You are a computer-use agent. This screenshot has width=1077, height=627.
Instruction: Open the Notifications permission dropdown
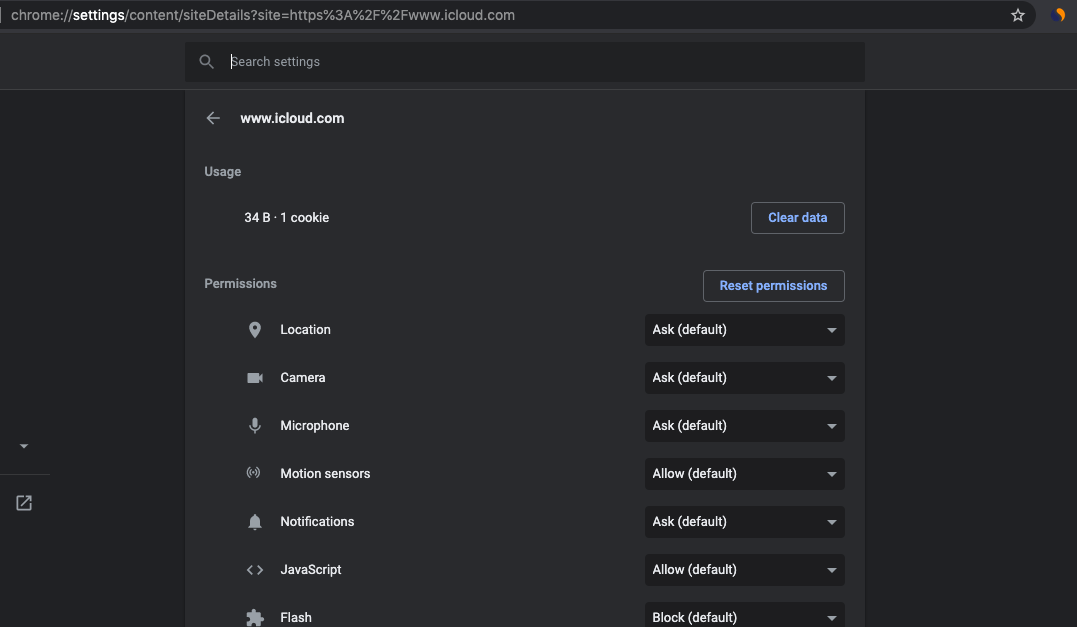745,522
